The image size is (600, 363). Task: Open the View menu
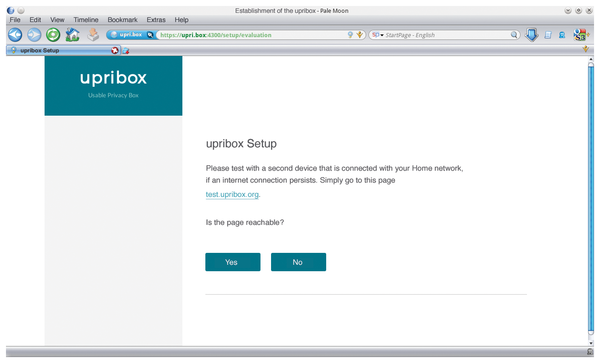coord(57,20)
